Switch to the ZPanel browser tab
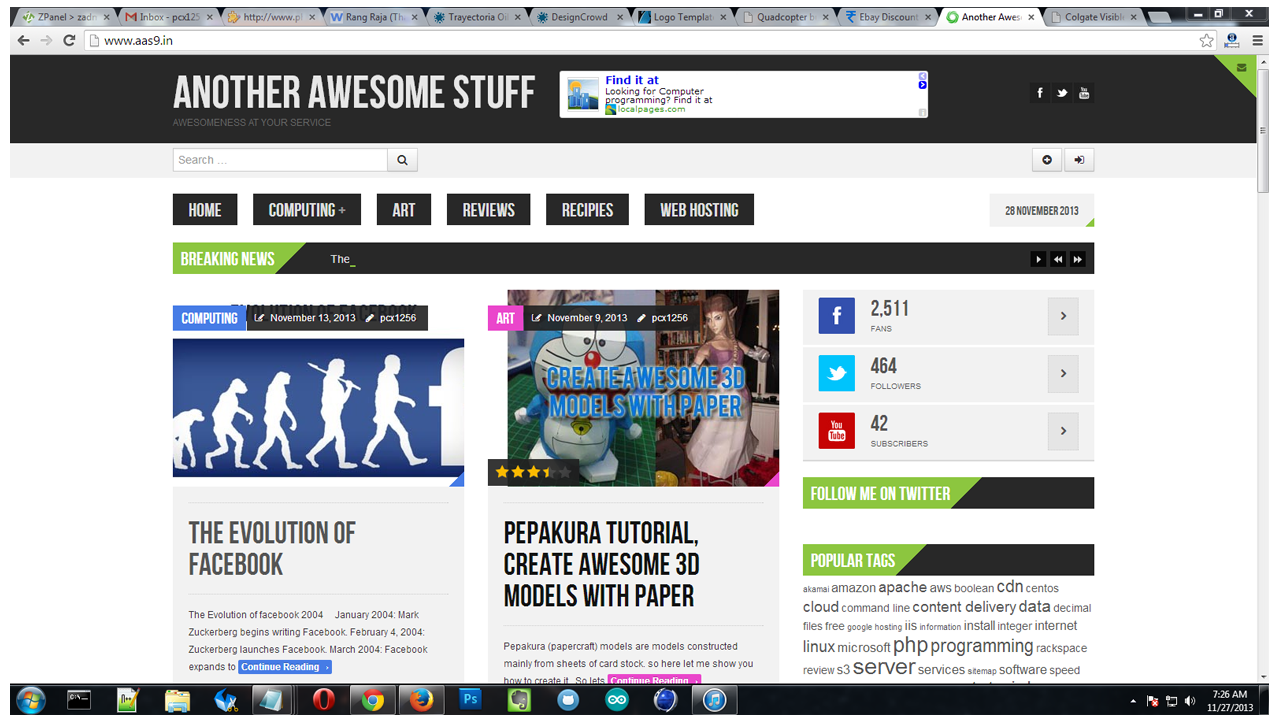This screenshot has width=1280, height=720. coord(65,17)
